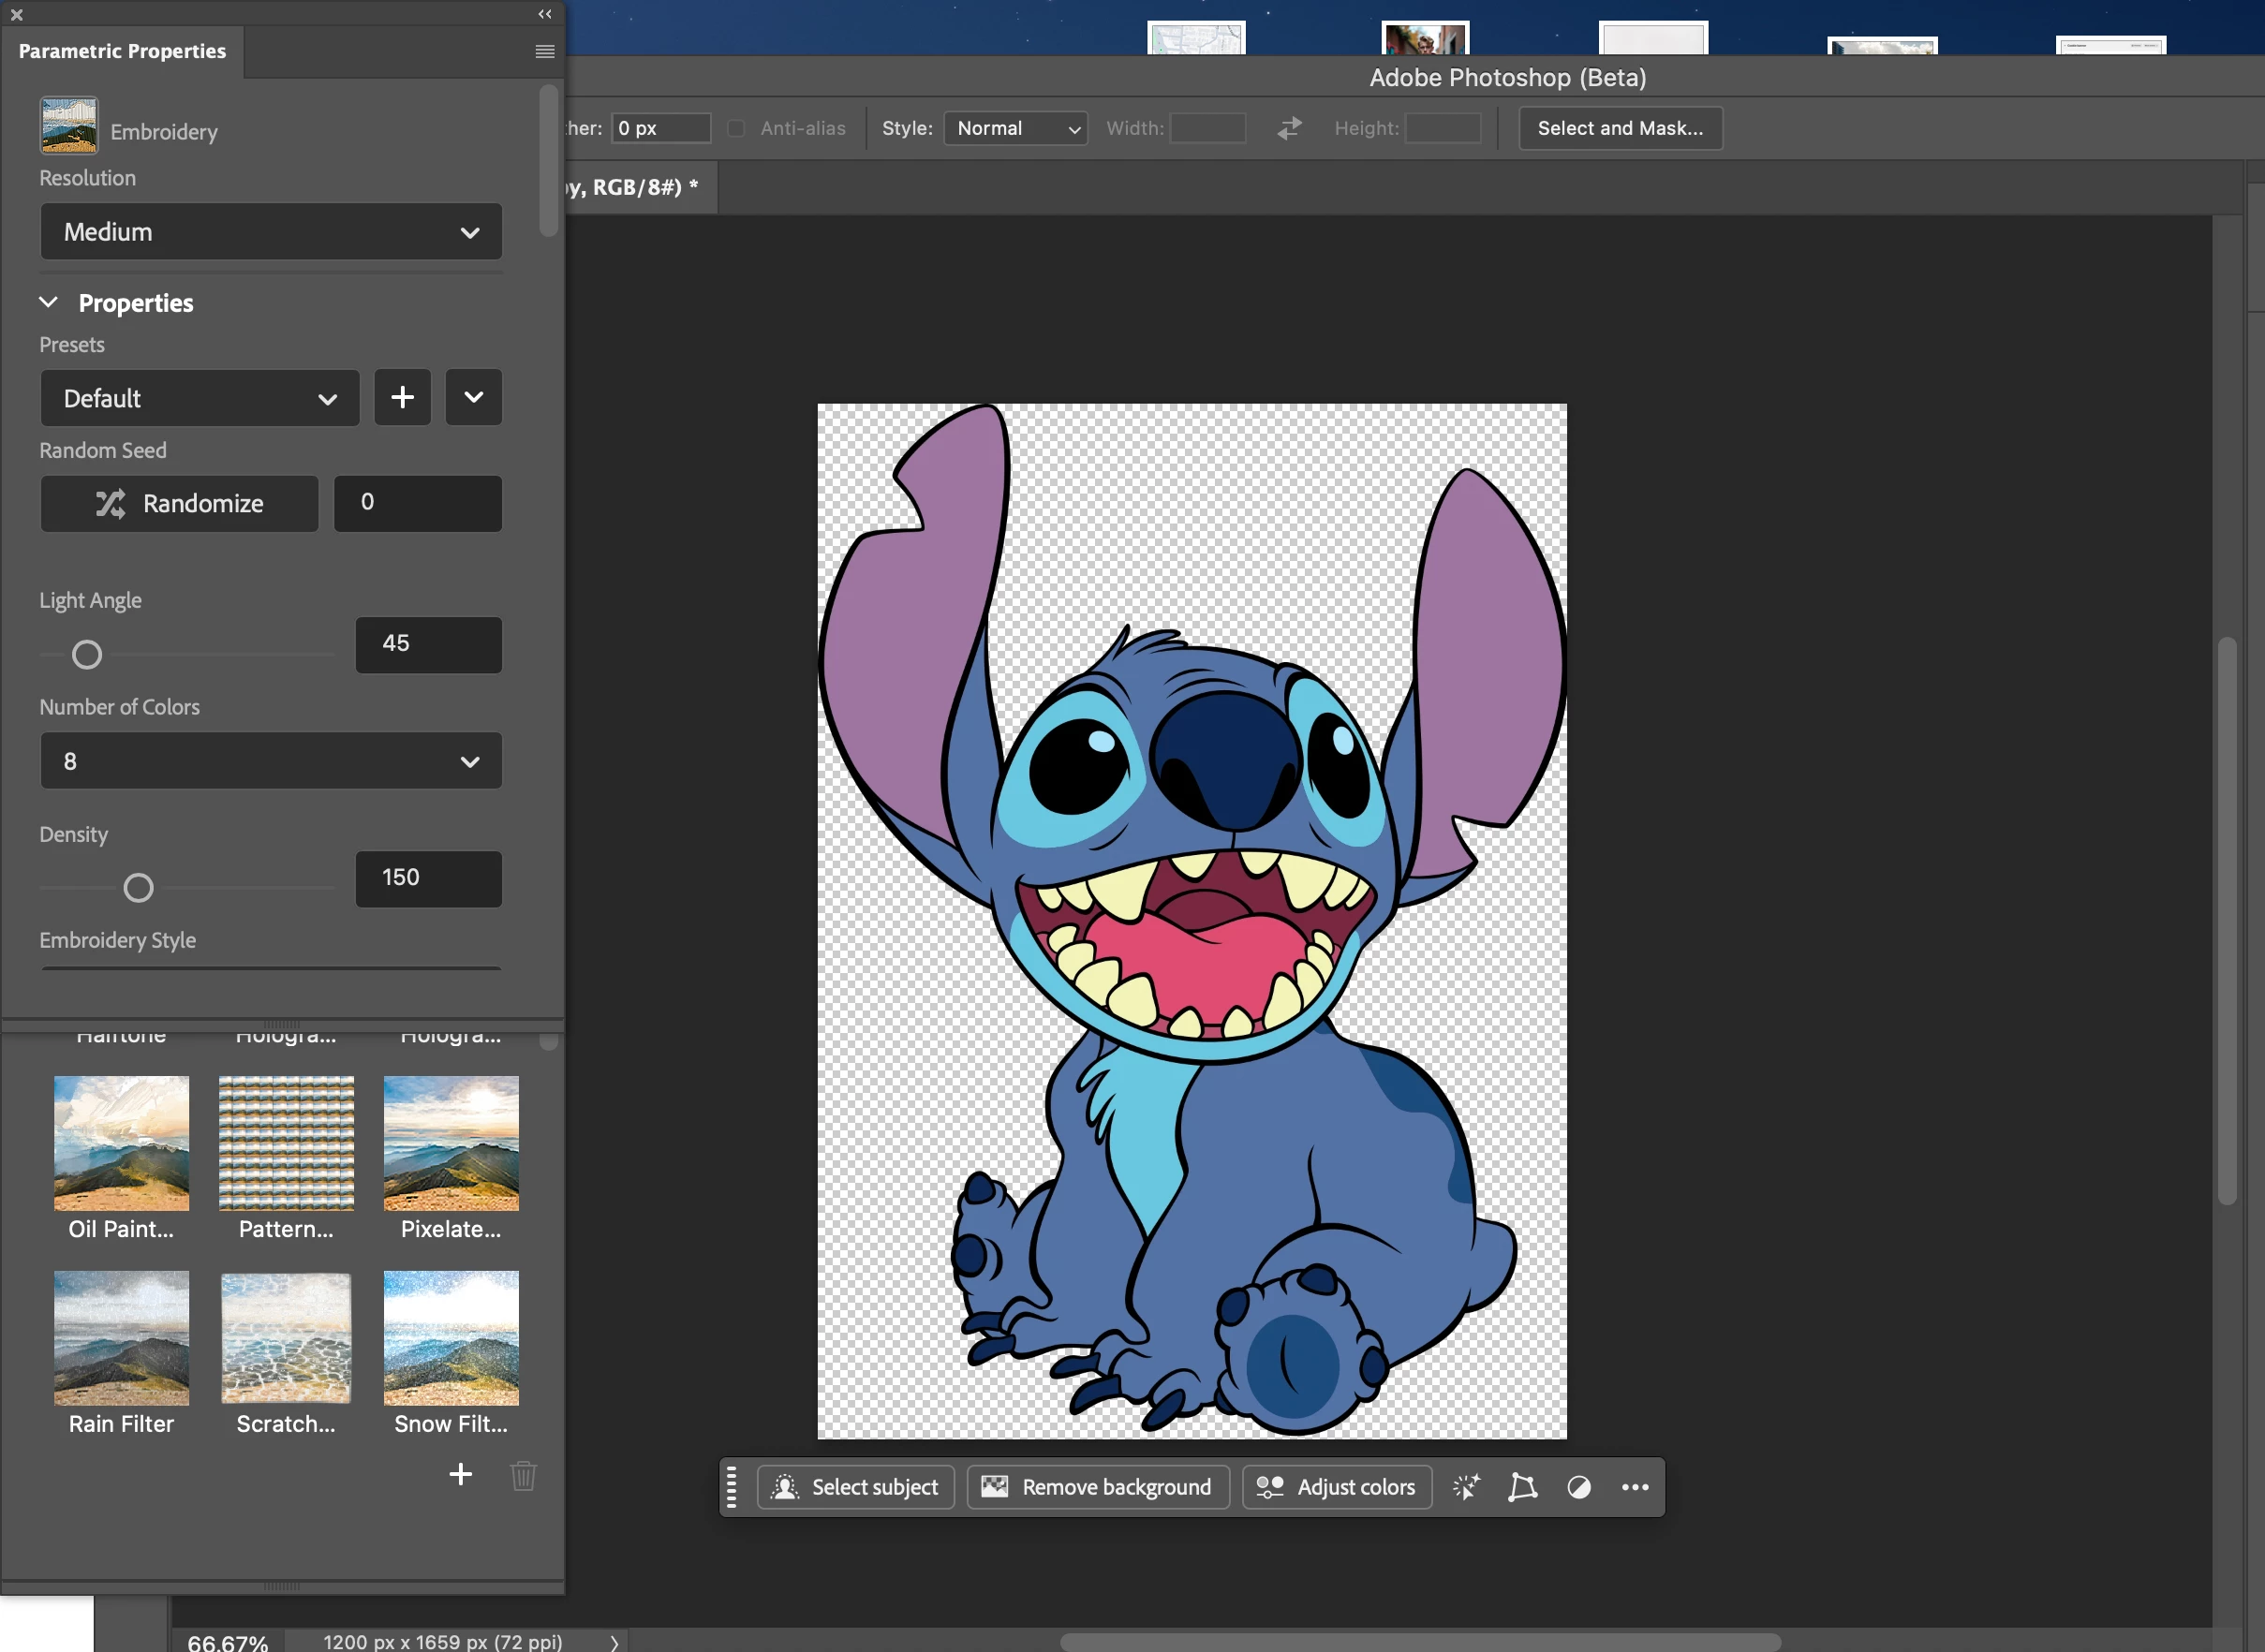Toggle the Anti-alias checkbox
The width and height of the screenshot is (2265, 1652).
(736, 128)
